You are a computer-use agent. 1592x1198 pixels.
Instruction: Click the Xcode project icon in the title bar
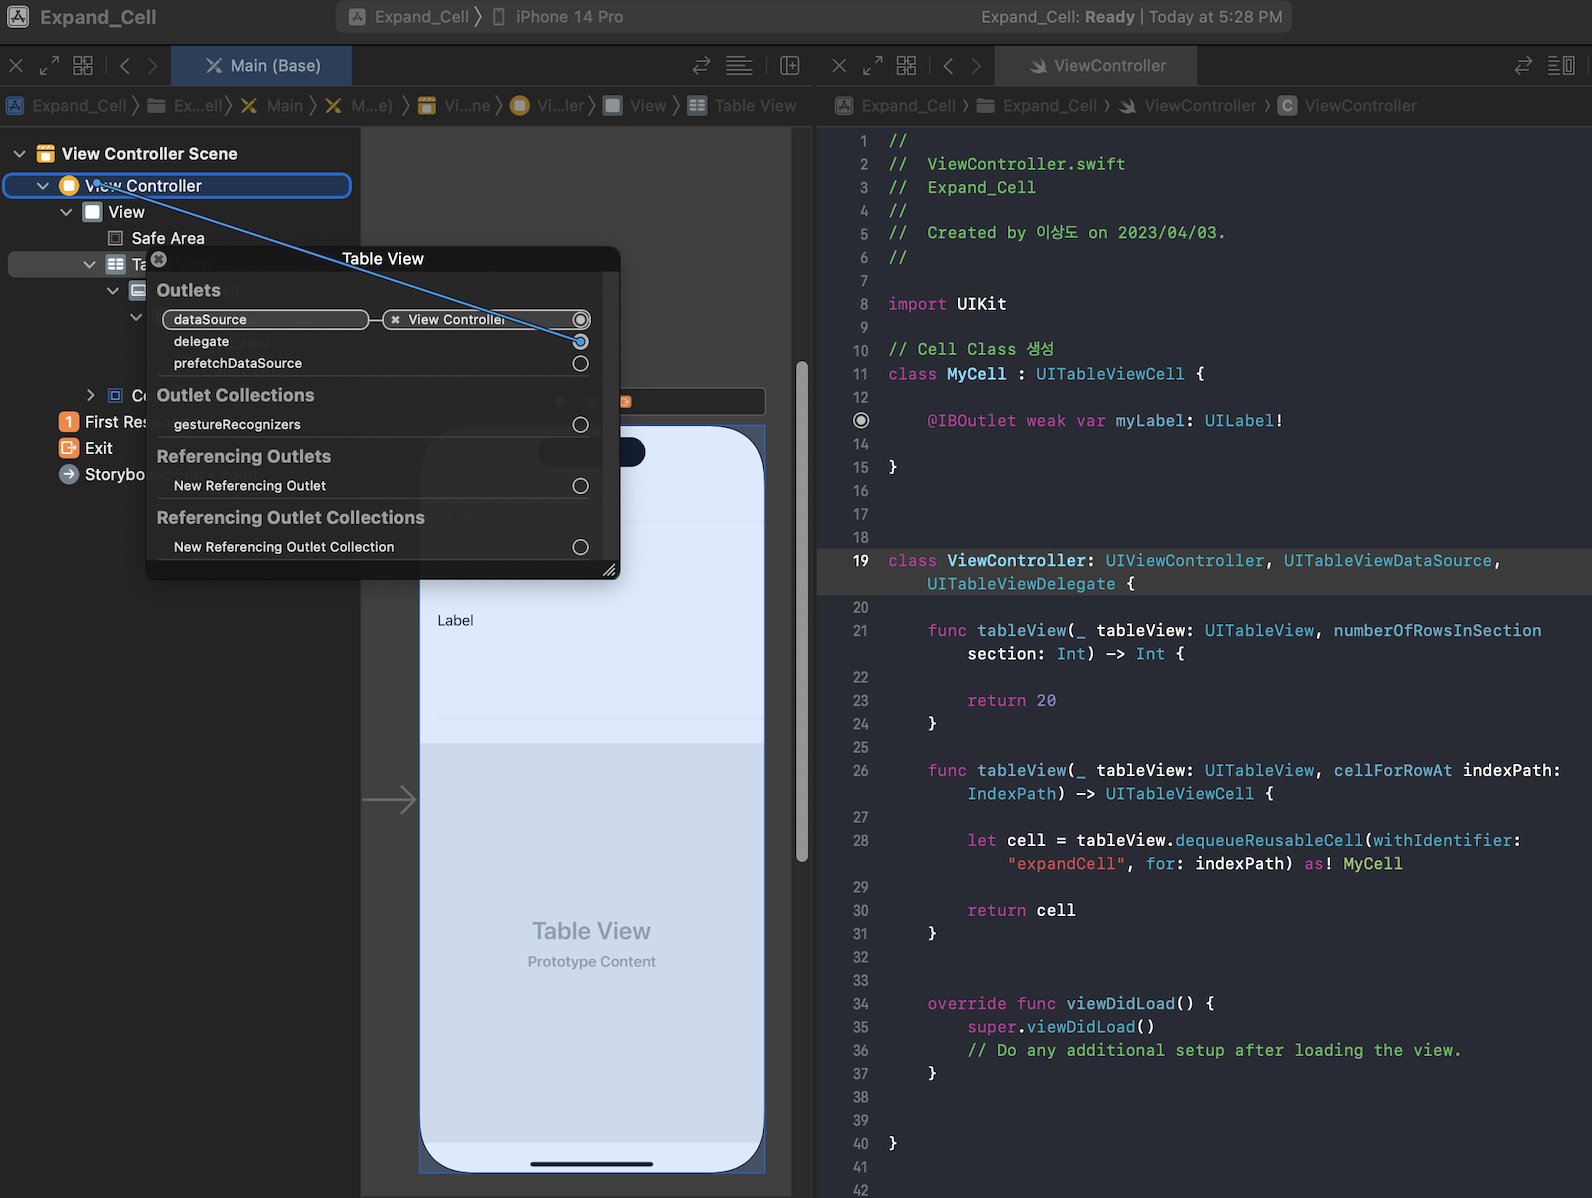tap(18, 17)
